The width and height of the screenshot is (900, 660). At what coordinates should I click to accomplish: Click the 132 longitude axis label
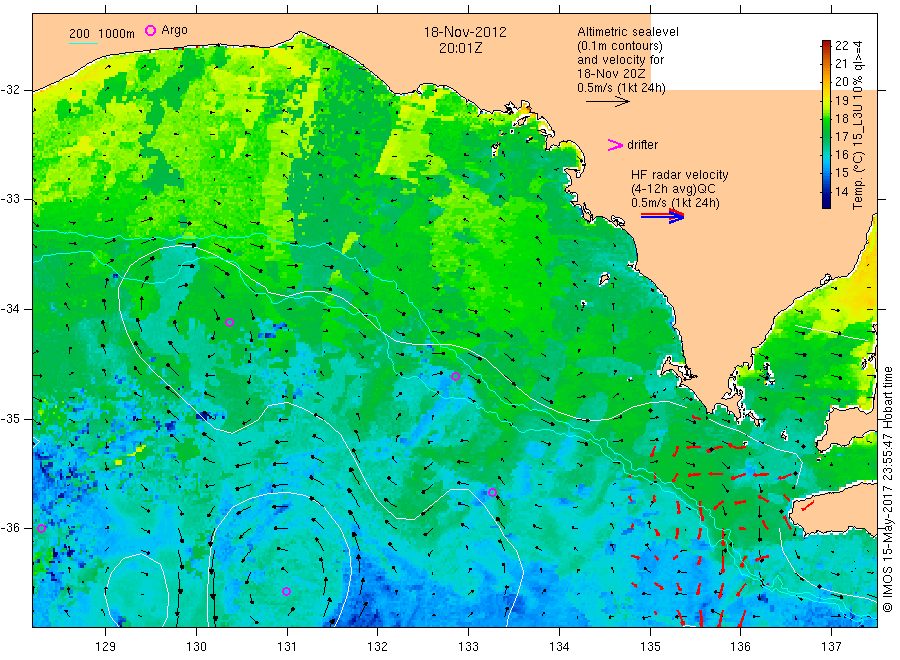pyautogui.click(x=378, y=647)
